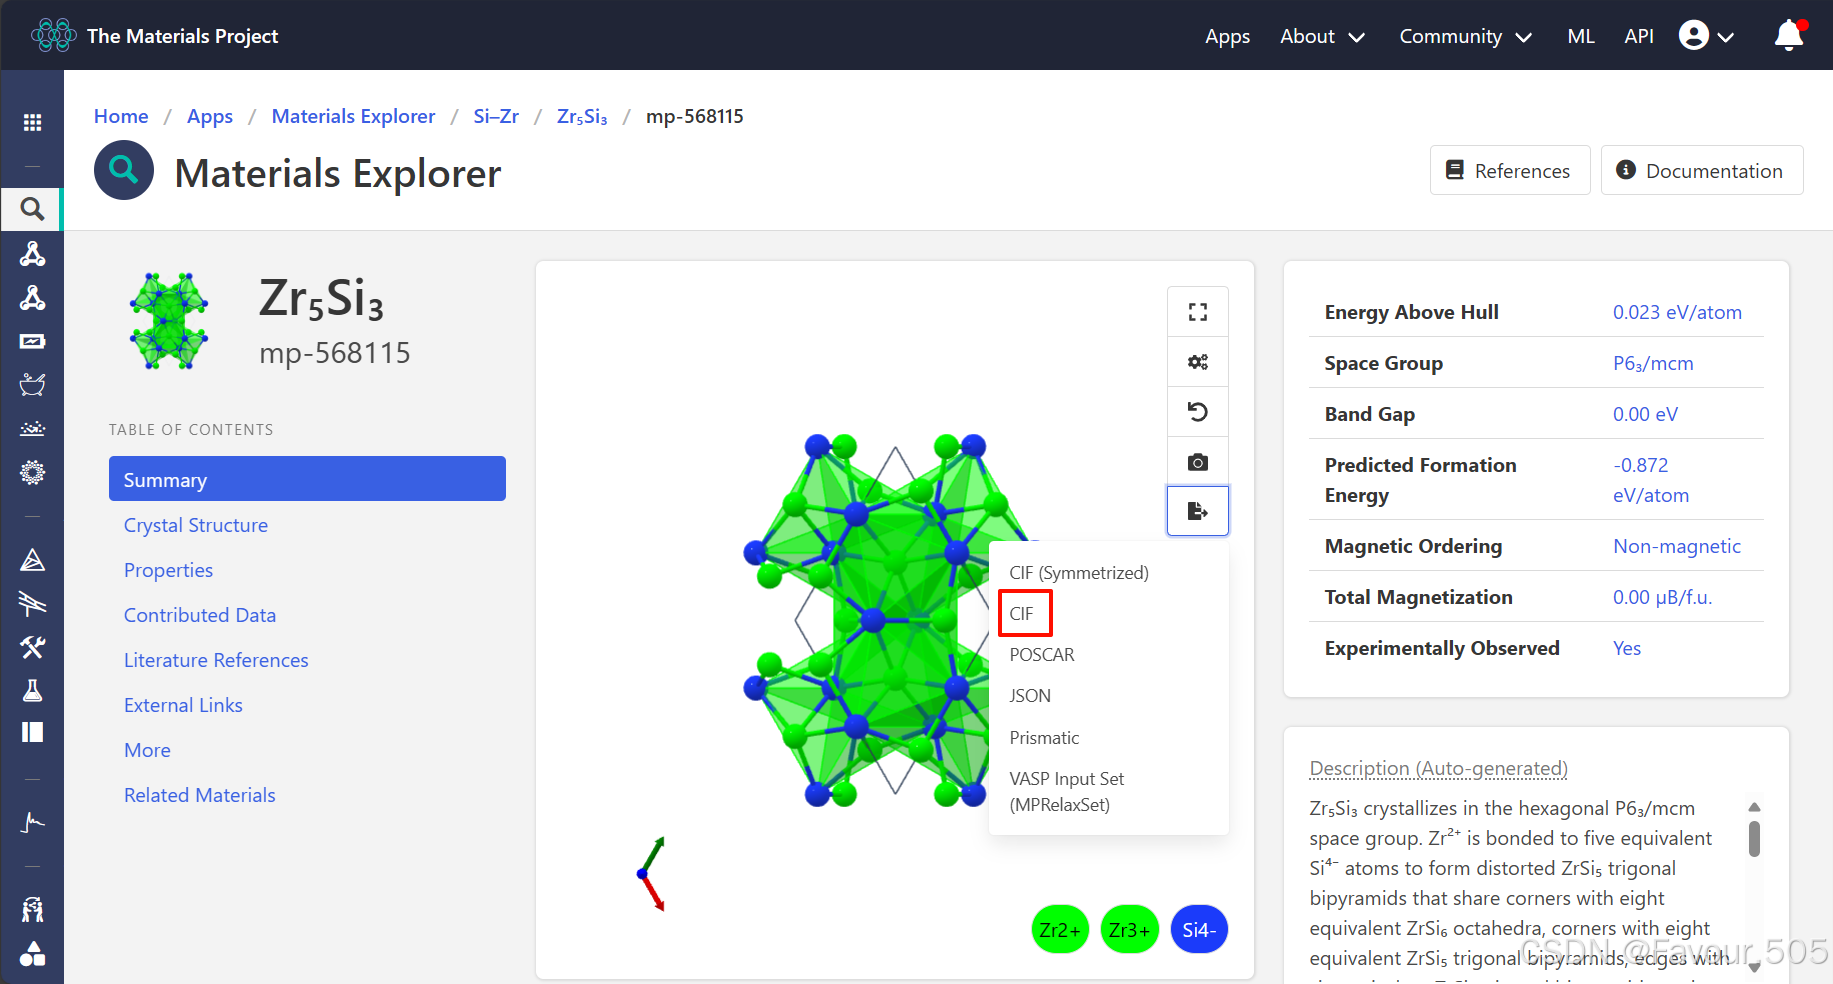
Task: Jump to Contributed Data section
Action: [x=200, y=615]
